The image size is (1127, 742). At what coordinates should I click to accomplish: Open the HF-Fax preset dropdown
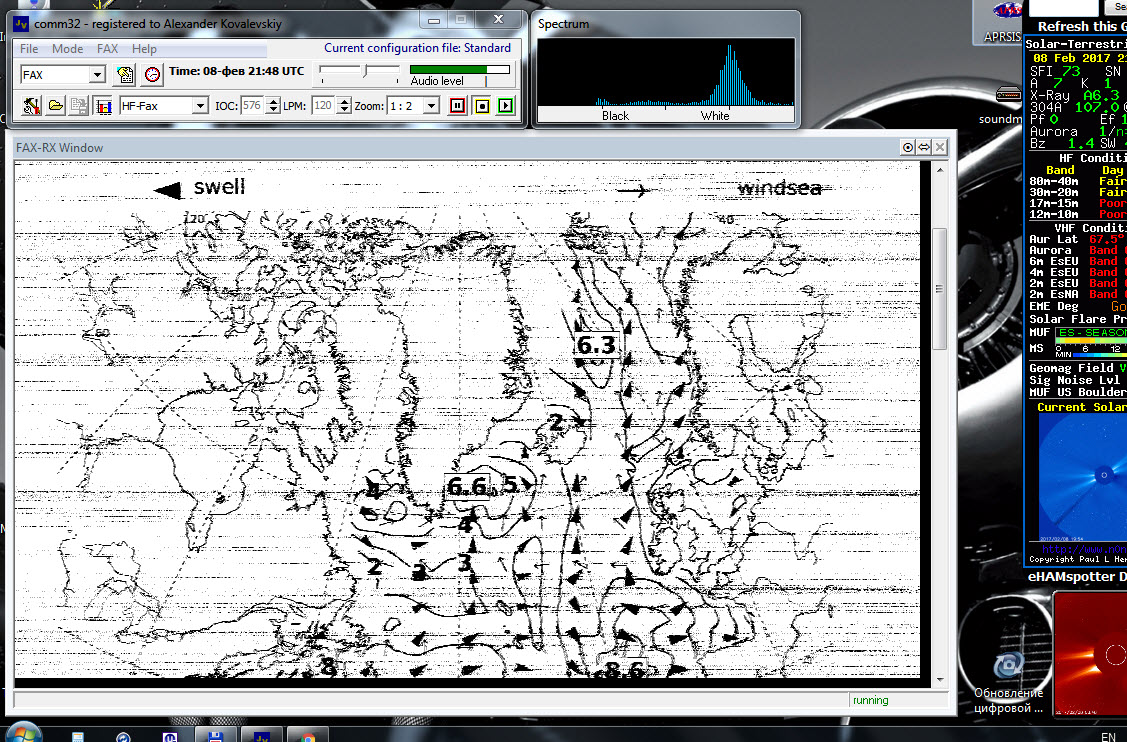[x=200, y=106]
